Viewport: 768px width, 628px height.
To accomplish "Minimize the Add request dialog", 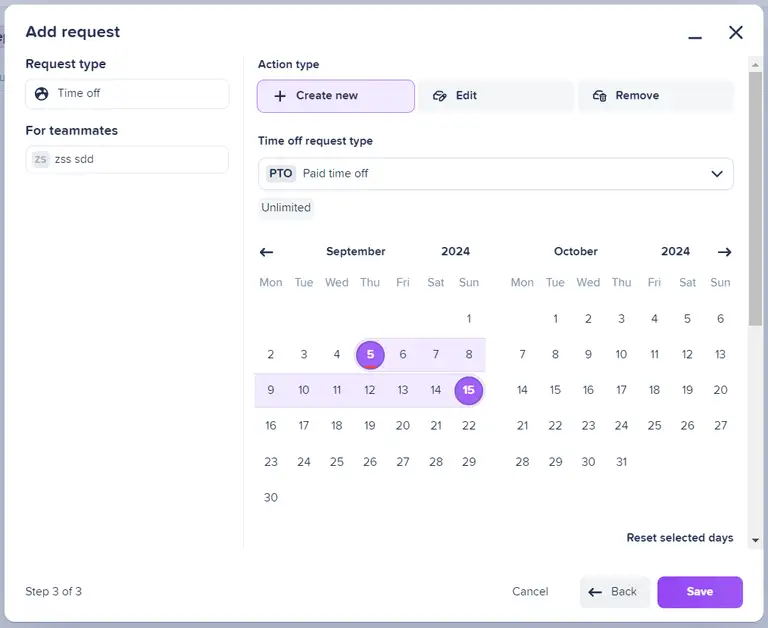I will tap(696, 37).
